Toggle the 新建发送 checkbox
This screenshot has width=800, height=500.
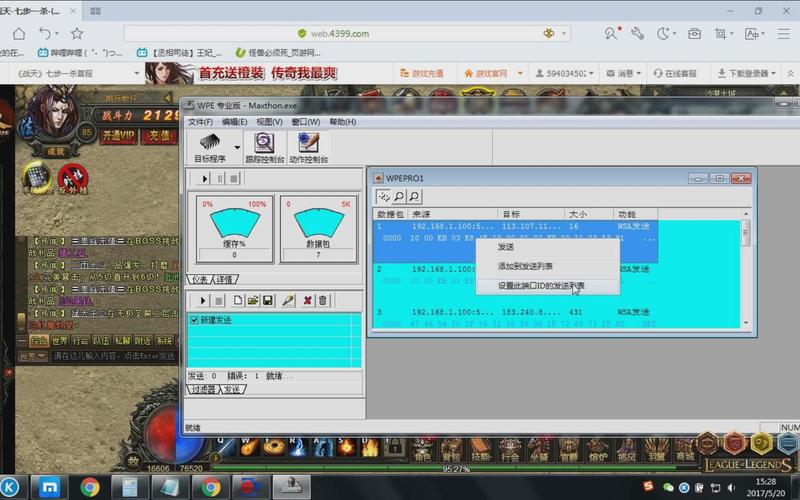pos(194,319)
